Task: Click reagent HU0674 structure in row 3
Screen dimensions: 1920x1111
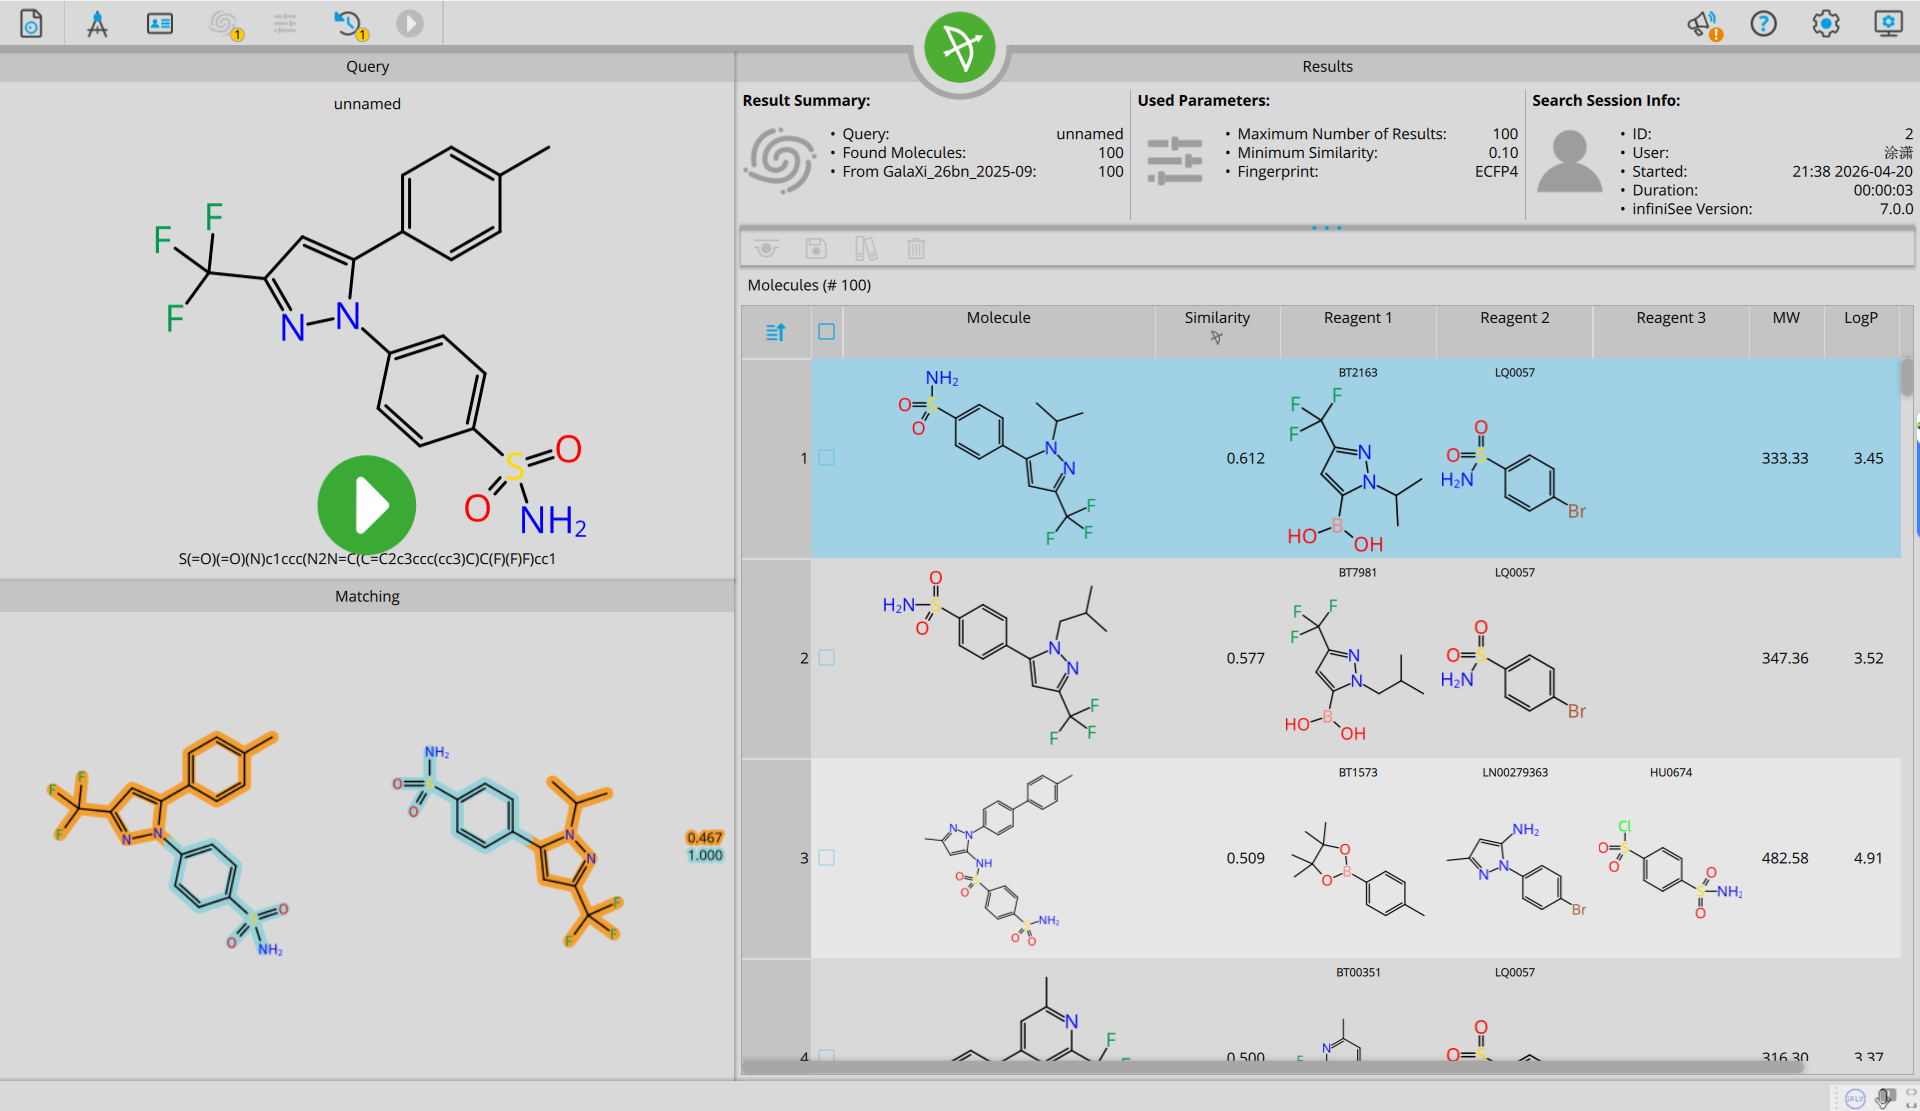Action: [1671, 868]
